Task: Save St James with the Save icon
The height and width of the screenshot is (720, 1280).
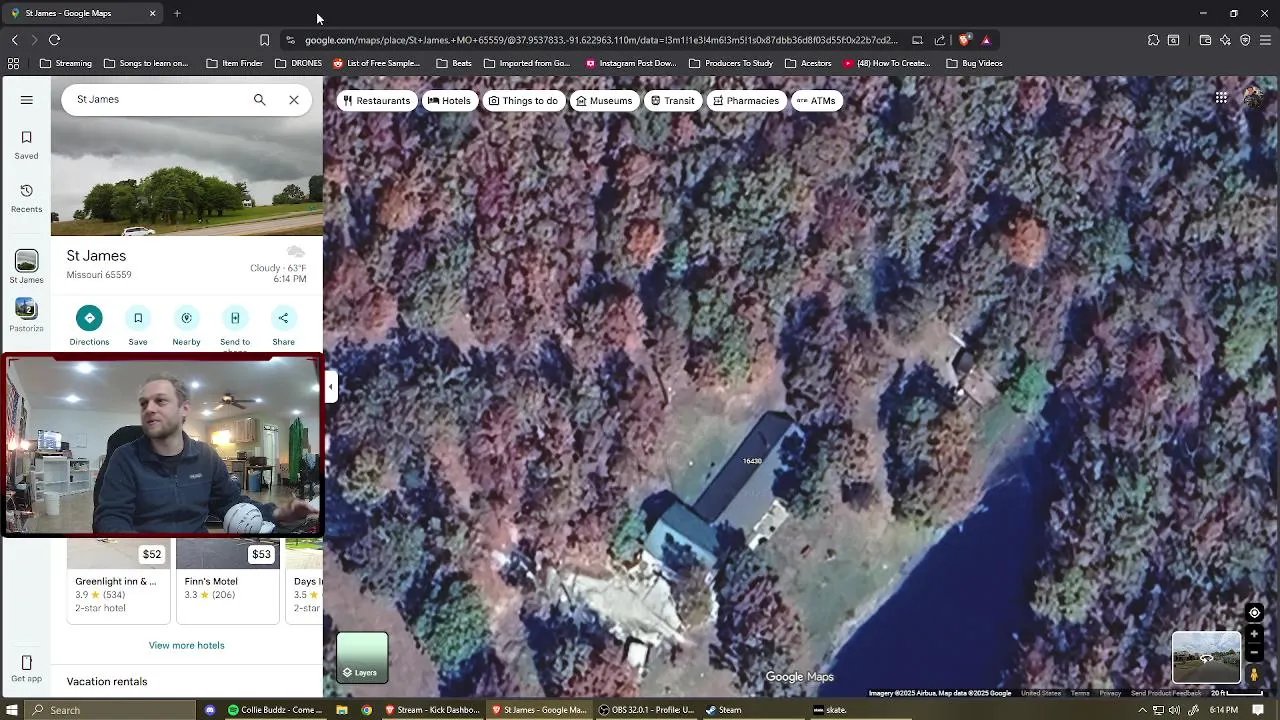Action: click(138, 318)
